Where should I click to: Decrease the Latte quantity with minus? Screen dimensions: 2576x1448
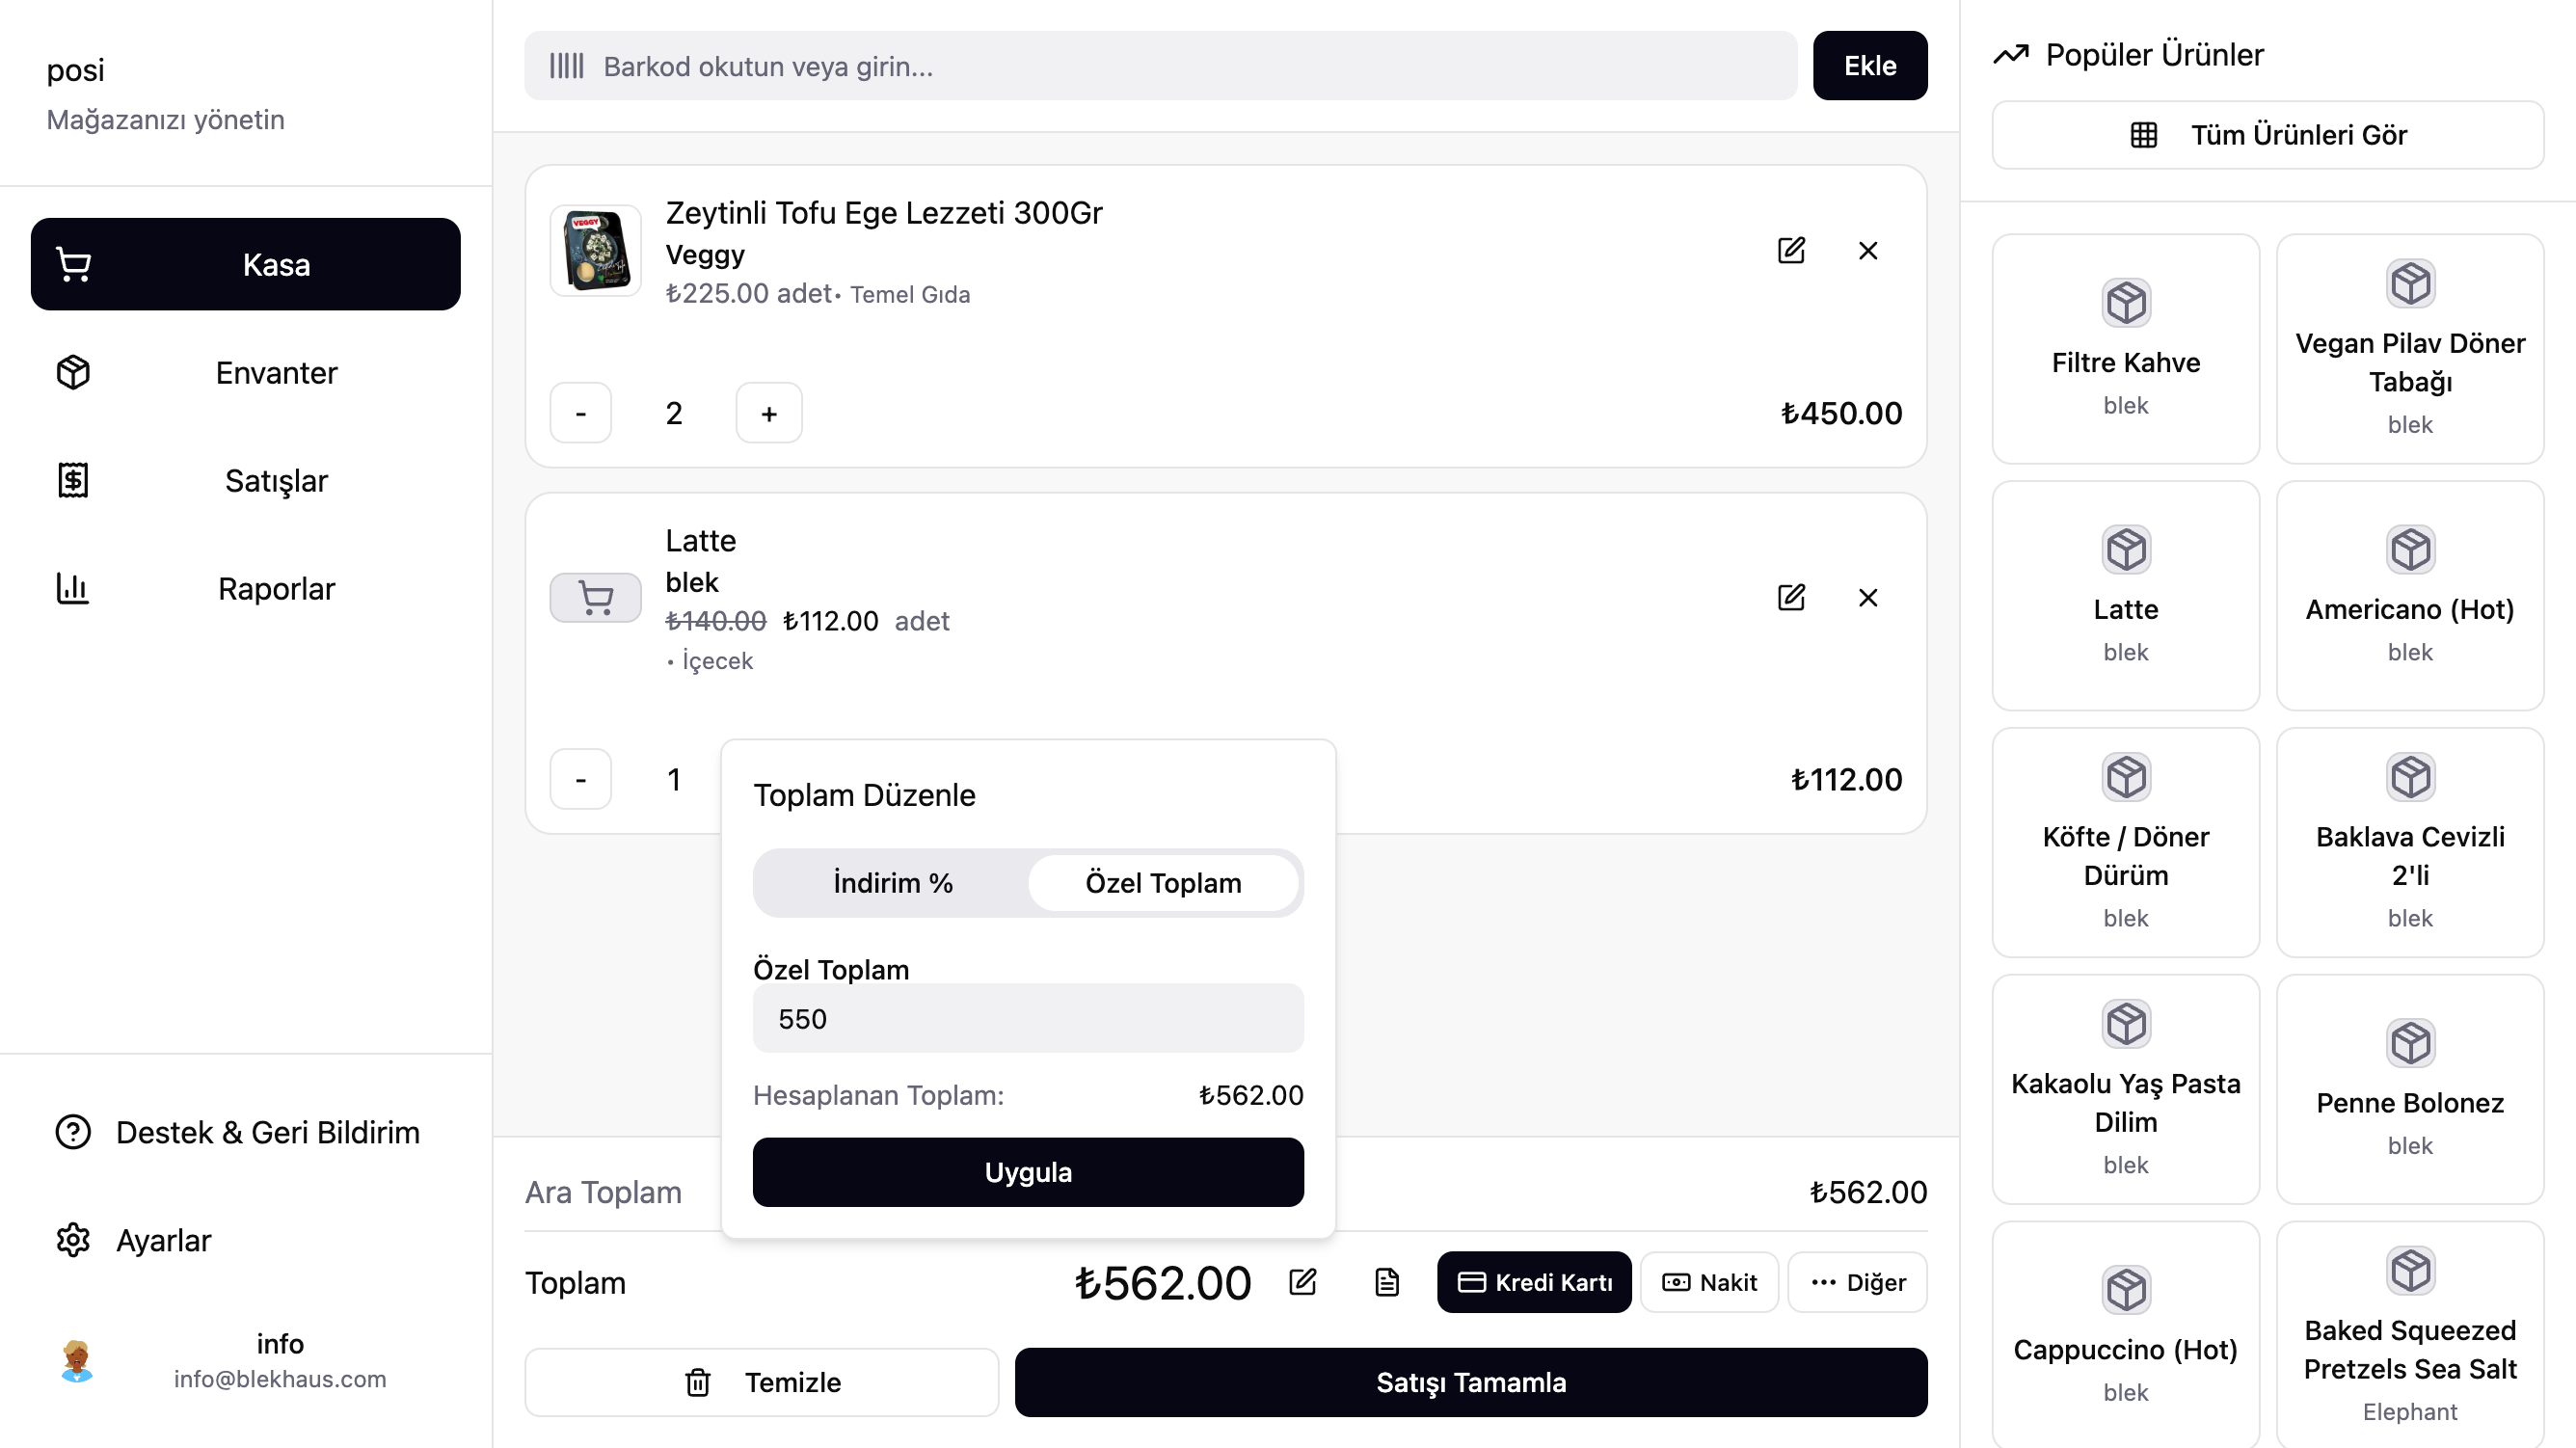point(580,779)
